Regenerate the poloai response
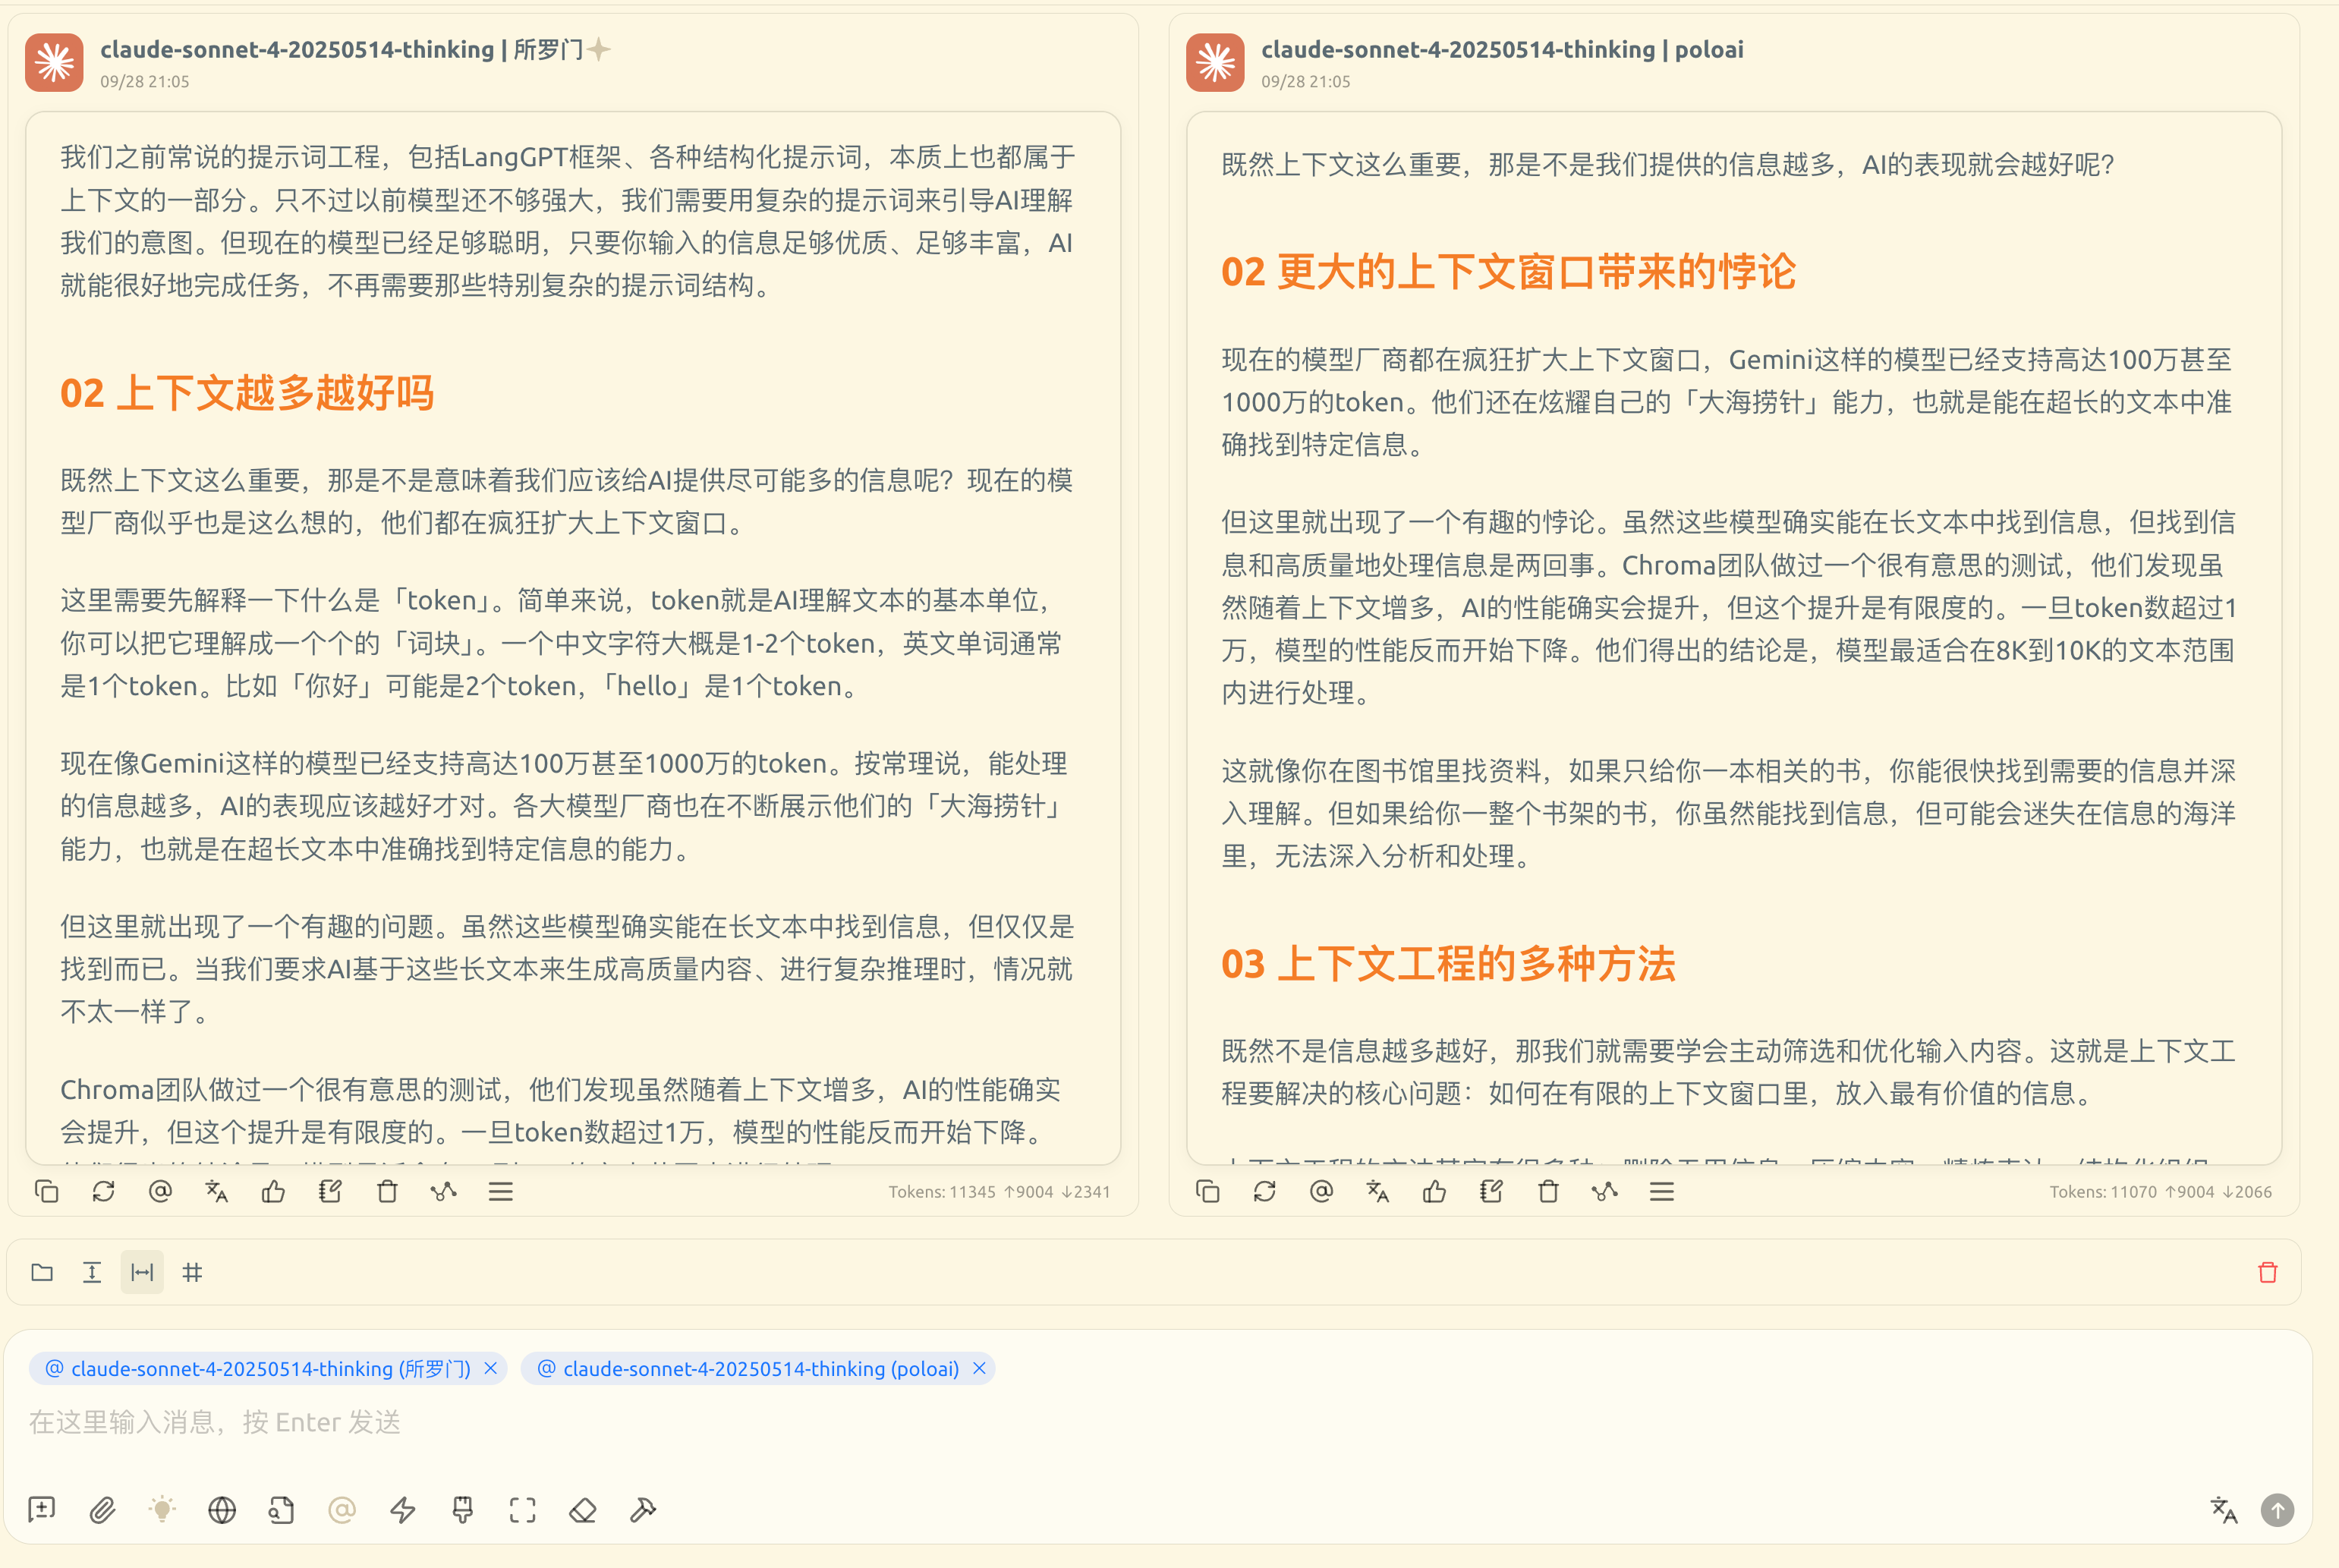The image size is (2339, 1568). 1265,1191
